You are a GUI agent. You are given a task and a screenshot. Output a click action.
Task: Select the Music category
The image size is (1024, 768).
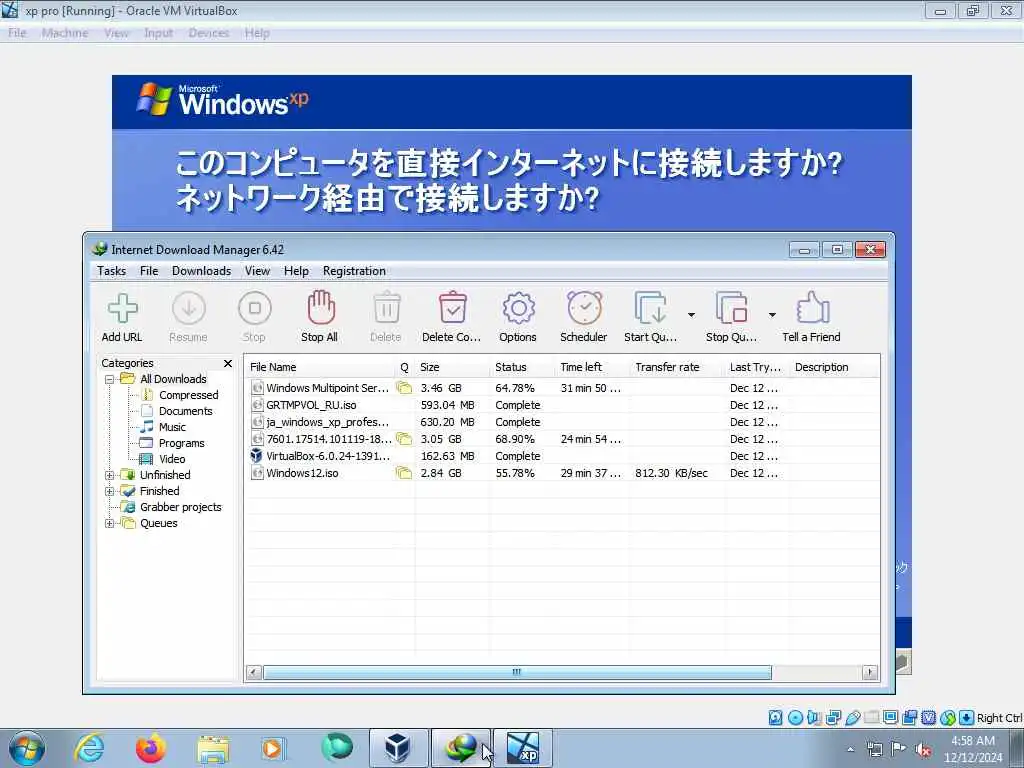coord(172,427)
